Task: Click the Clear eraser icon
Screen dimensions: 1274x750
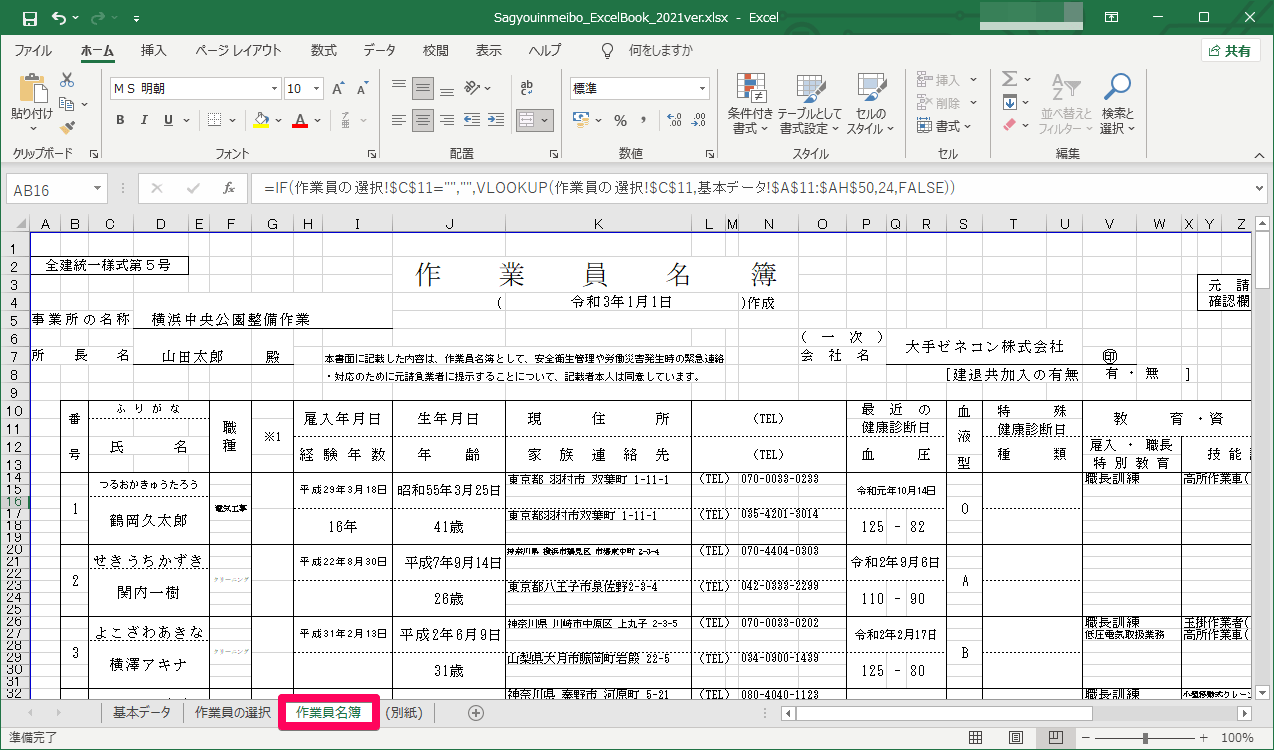Action: pyautogui.click(x=1010, y=125)
